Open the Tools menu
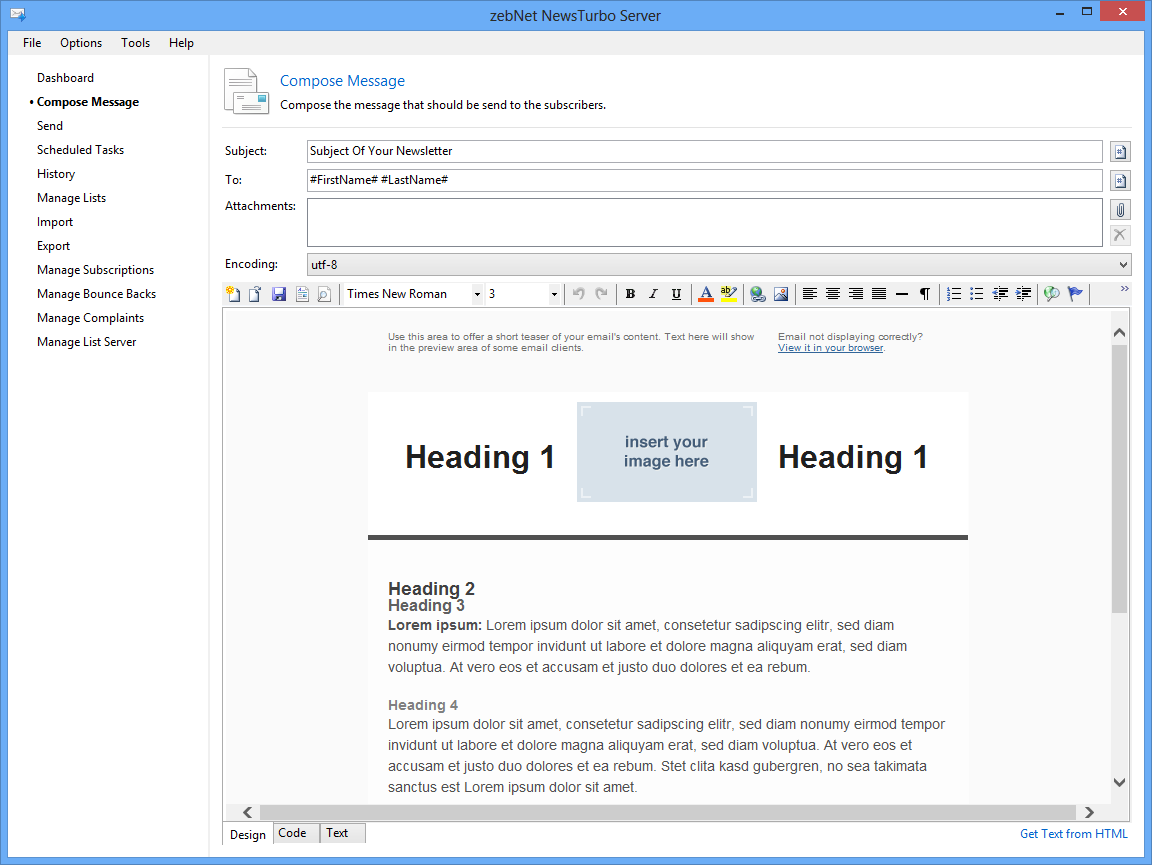Image resolution: width=1152 pixels, height=865 pixels. pyautogui.click(x=135, y=43)
